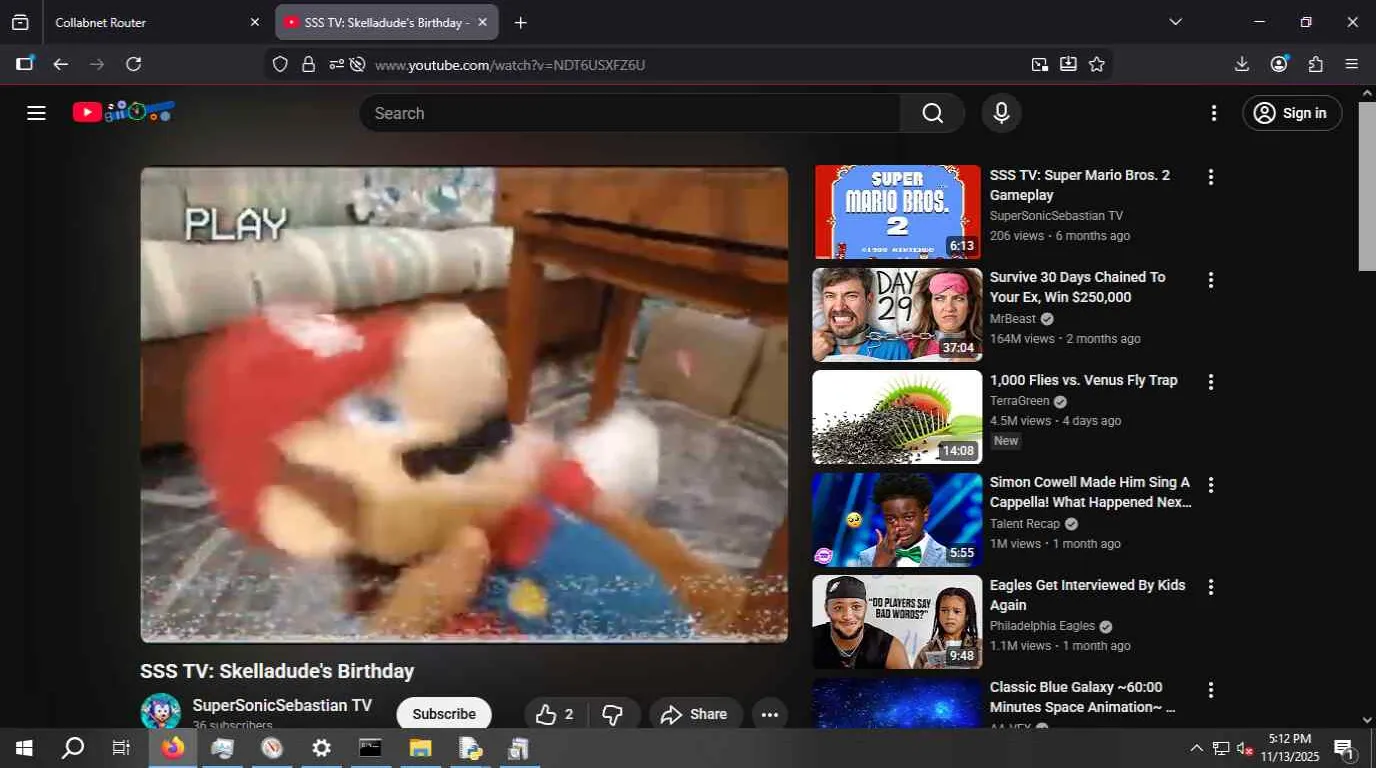Reload the current page

[133, 64]
